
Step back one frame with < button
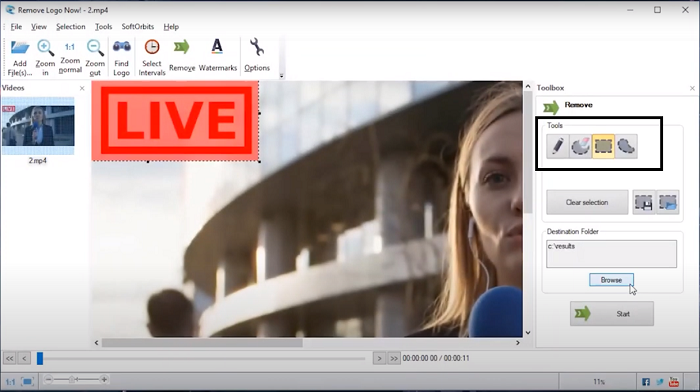24,358
